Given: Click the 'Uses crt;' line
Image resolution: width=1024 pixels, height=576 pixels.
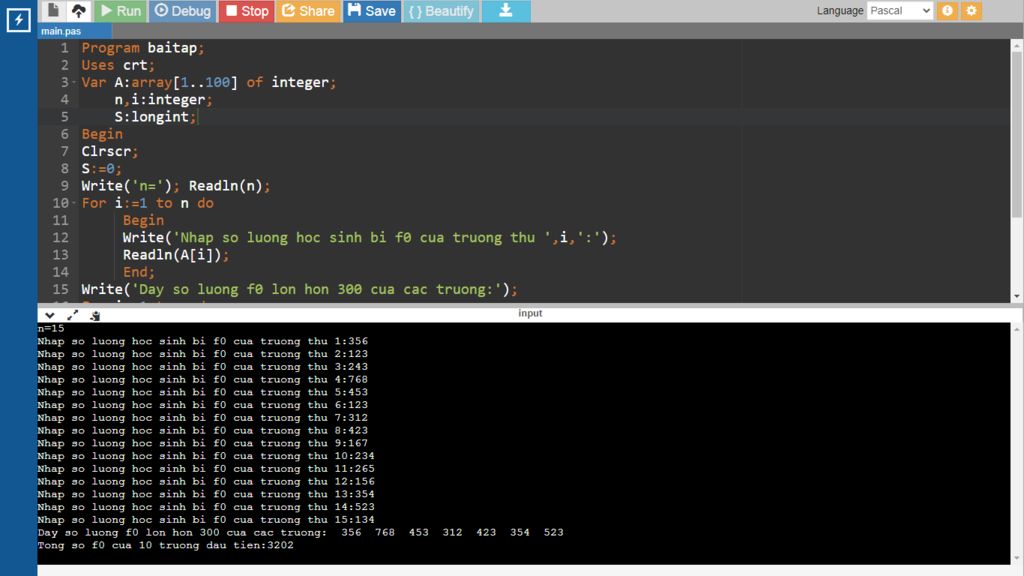Looking at the screenshot, I should [x=118, y=65].
